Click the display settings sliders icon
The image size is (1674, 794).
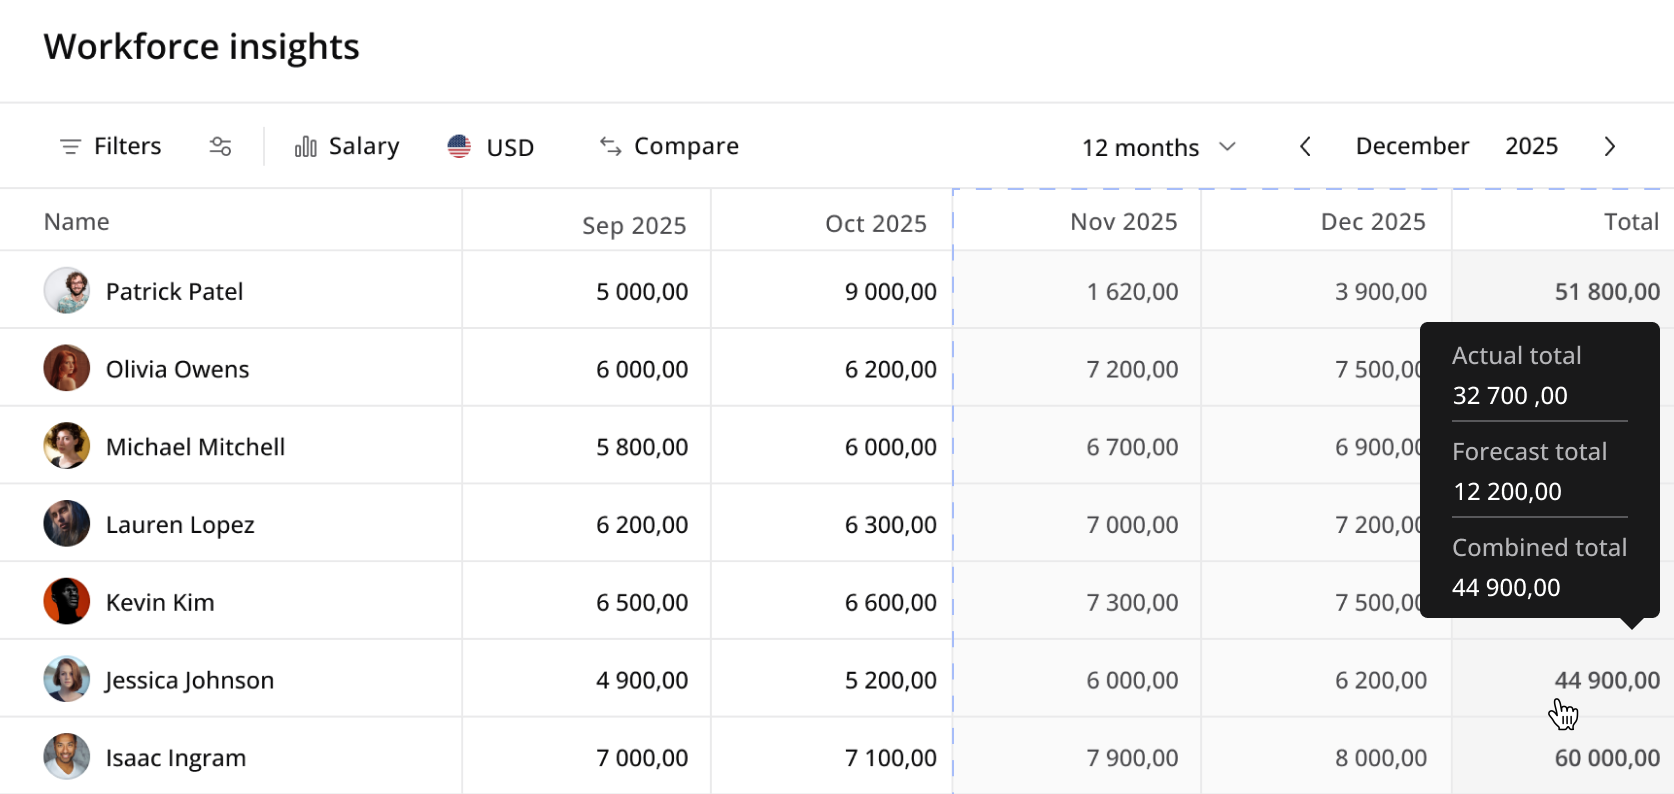pyautogui.click(x=220, y=146)
